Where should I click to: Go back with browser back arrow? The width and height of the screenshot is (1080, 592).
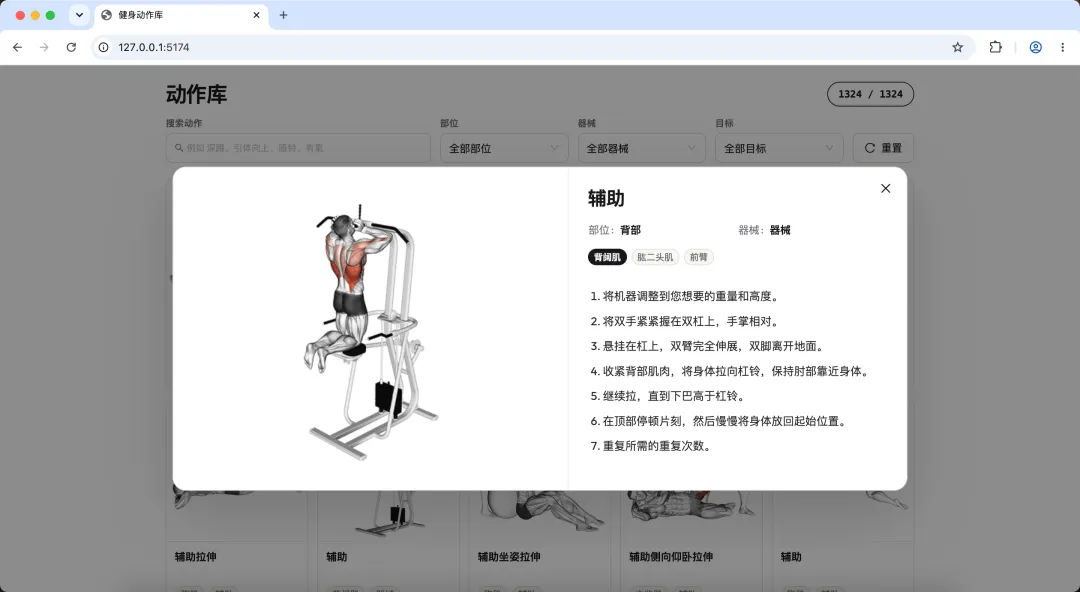coord(17,48)
